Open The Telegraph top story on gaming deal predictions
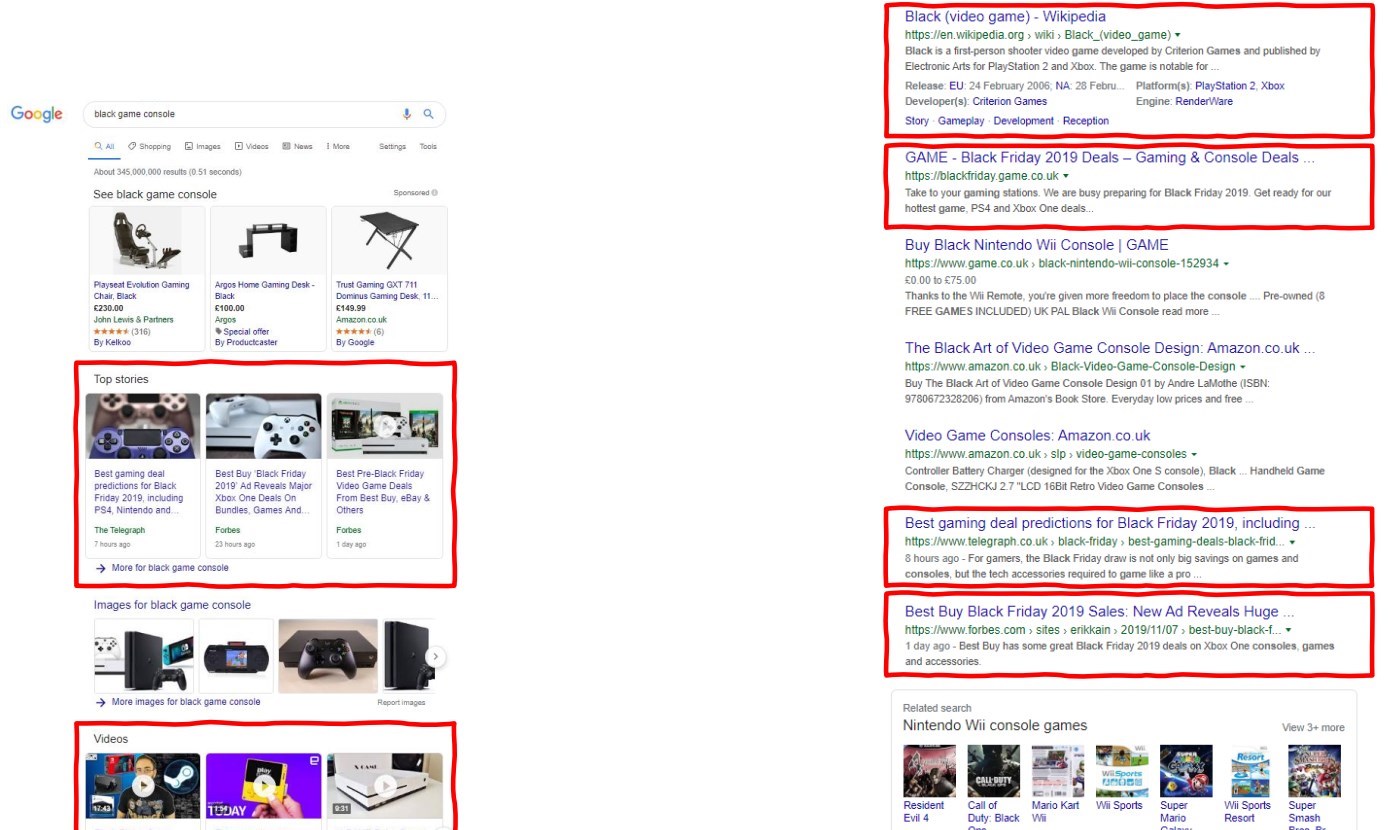This screenshot has height=830, width=1391. 139,492
